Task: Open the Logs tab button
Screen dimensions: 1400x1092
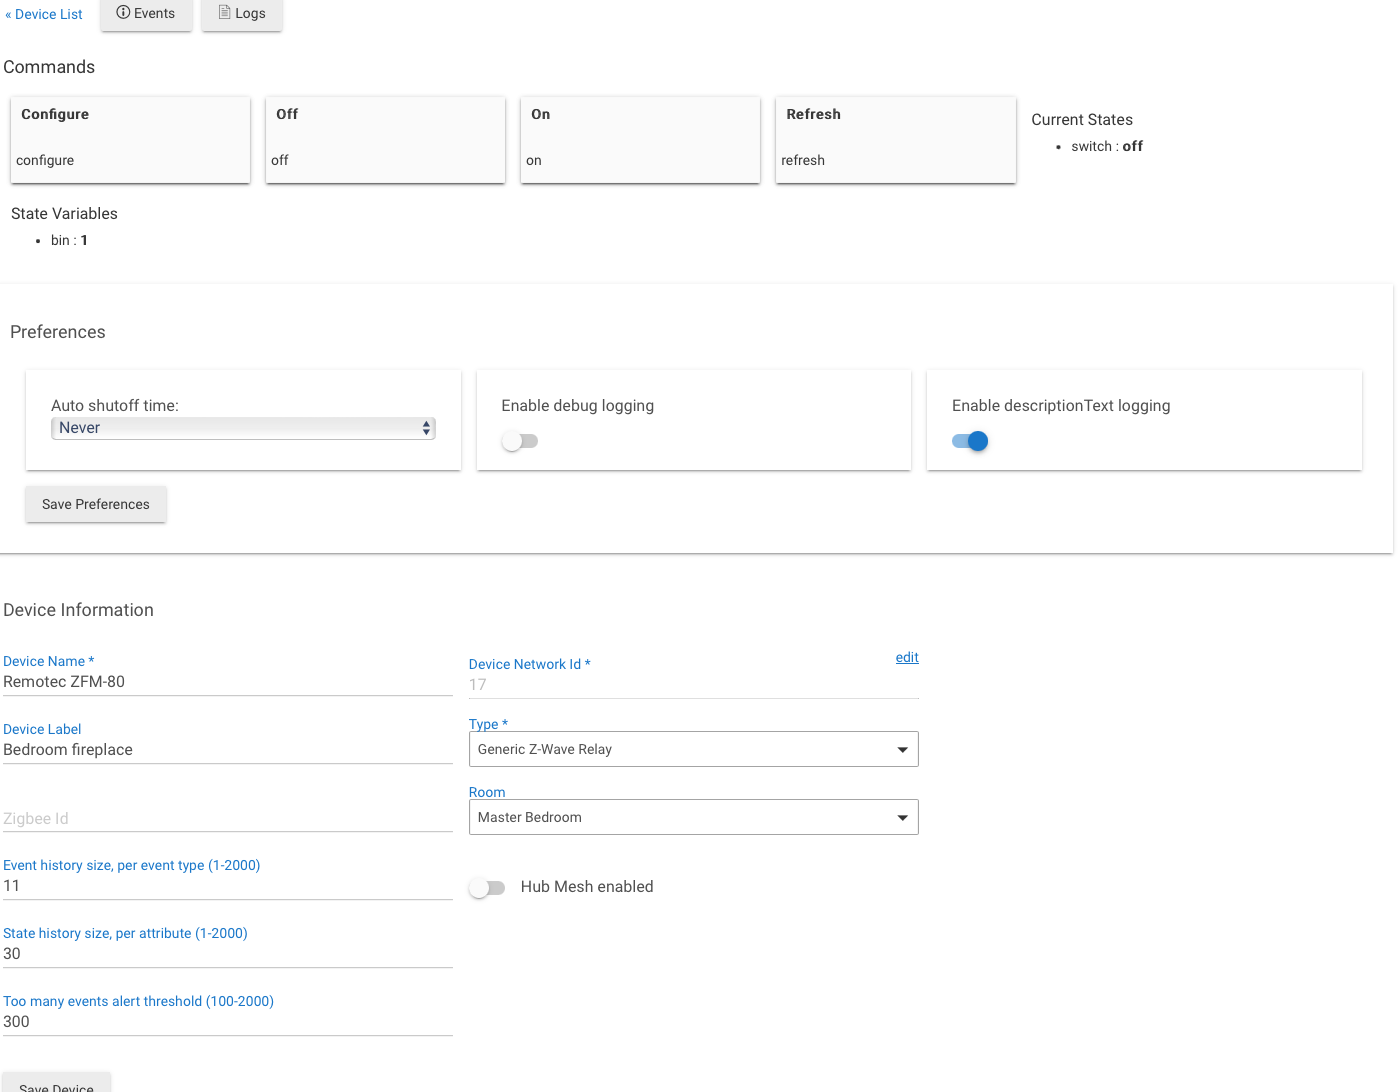Action: click(x=242, y=14)
